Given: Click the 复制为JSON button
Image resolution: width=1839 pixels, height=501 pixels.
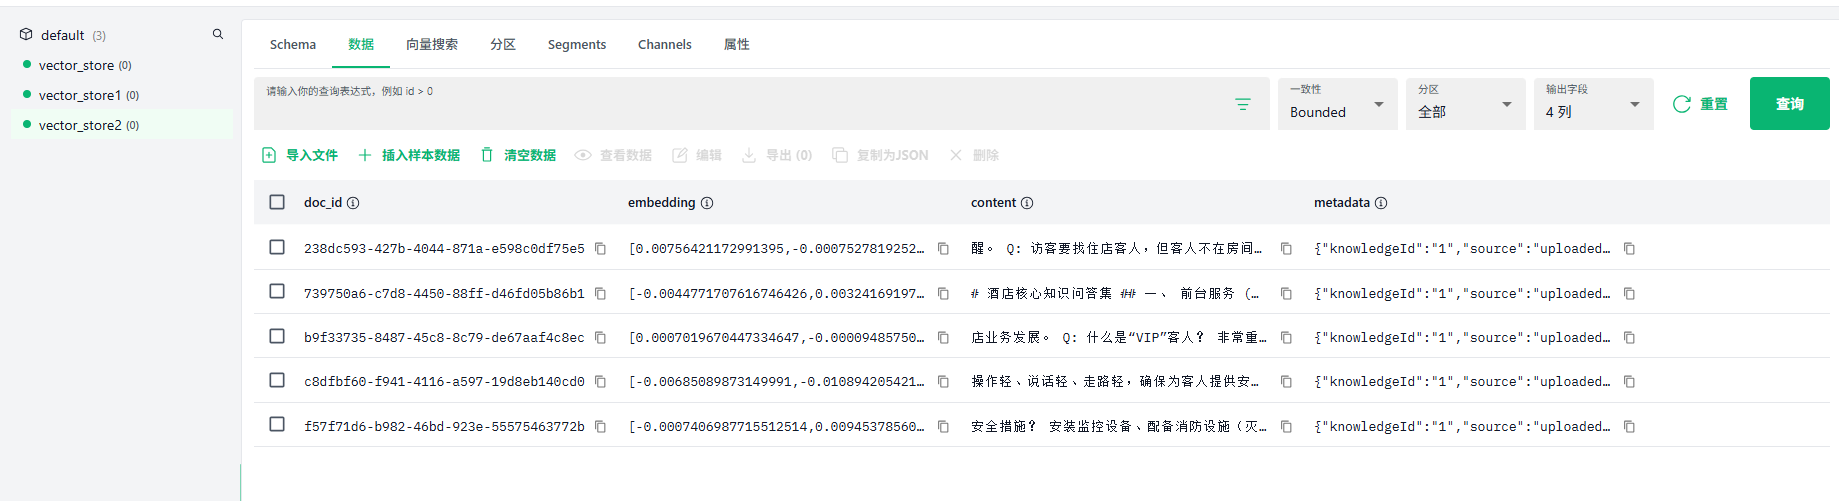Looking at the screenshot, I should coord(881,155).
